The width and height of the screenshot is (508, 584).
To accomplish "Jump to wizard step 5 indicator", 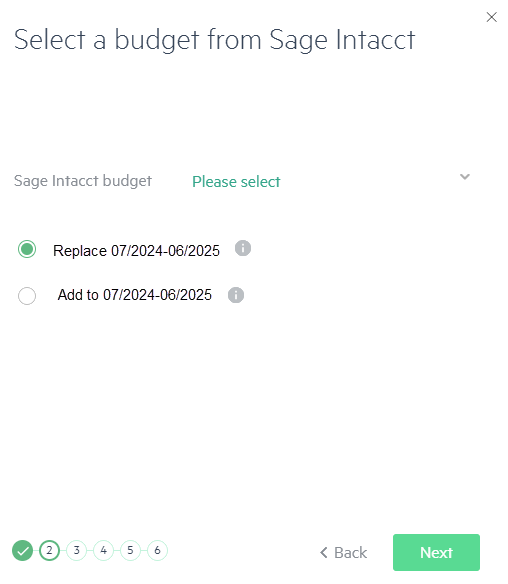I will pos(130,550).
